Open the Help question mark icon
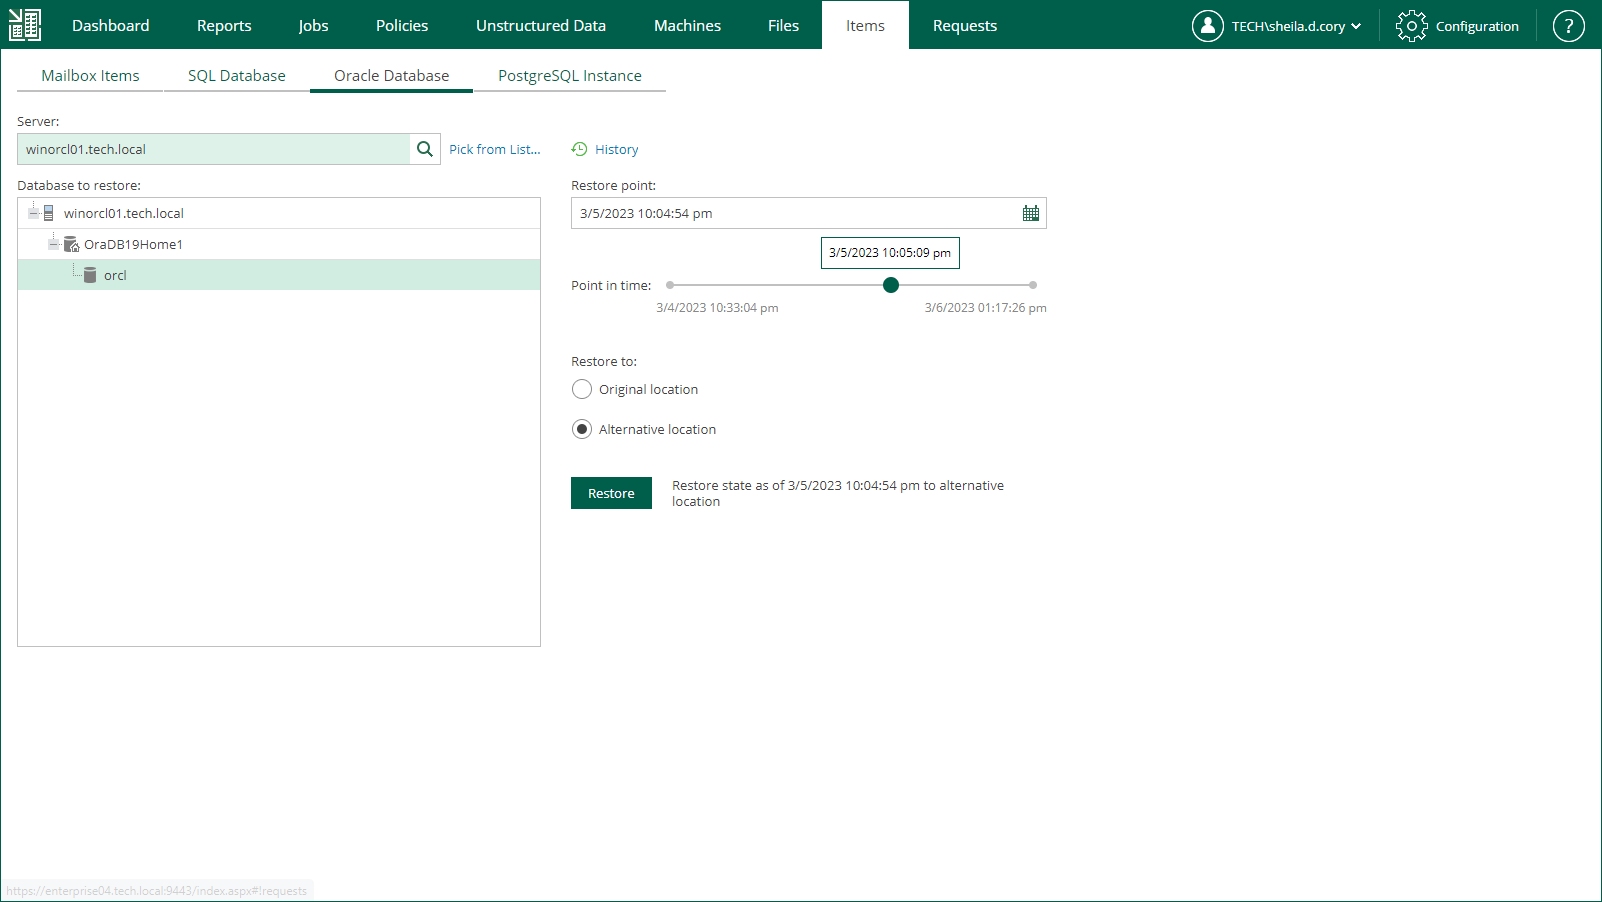1602x902 pixels. [1567, 25]
